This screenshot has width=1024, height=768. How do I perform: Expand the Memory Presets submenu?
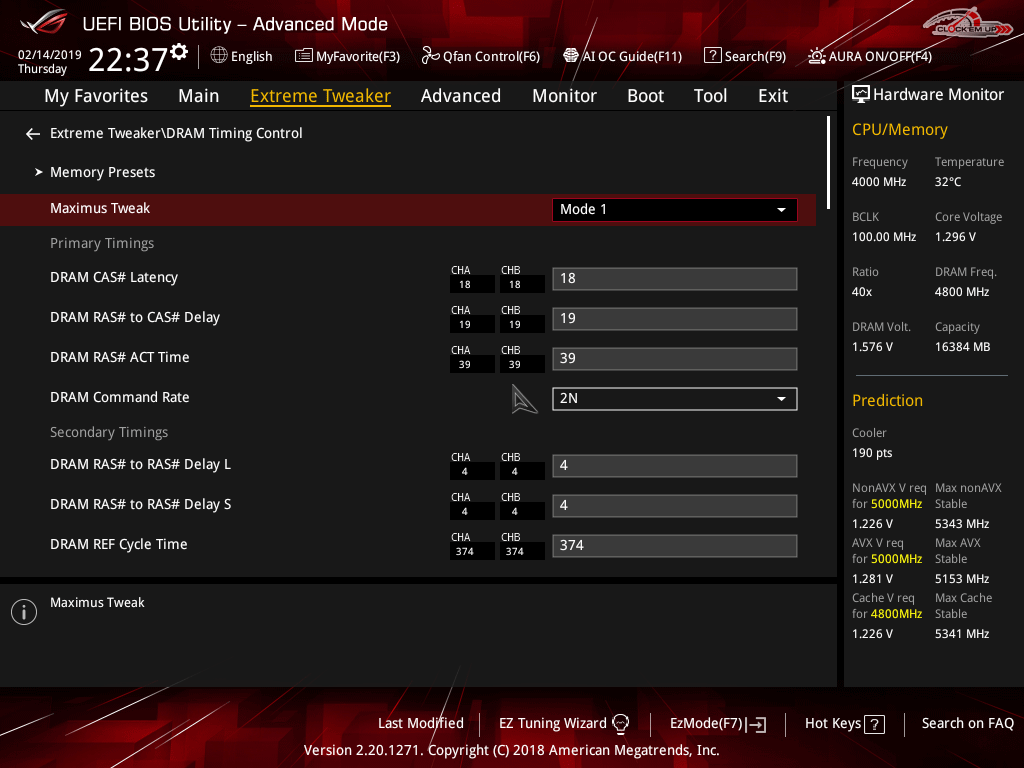click(102, 173)
